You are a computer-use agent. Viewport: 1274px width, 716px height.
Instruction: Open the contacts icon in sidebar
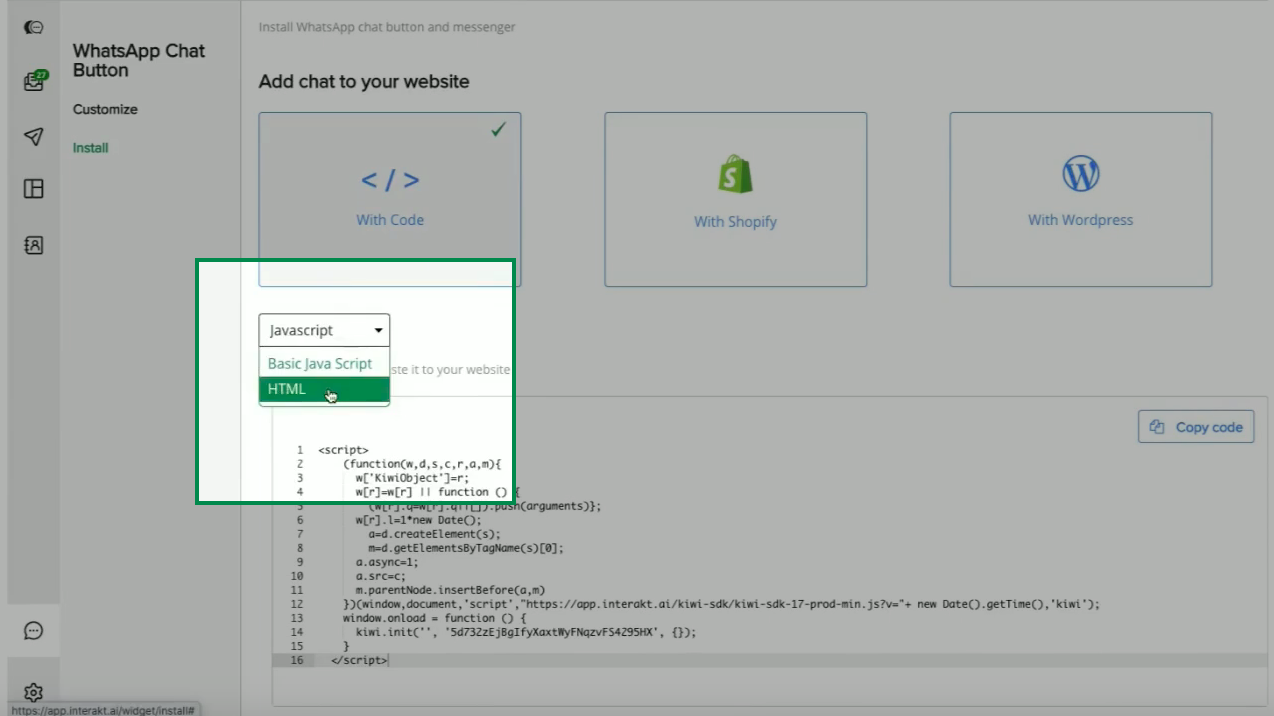pyautogui.click(x=33, y=244)
